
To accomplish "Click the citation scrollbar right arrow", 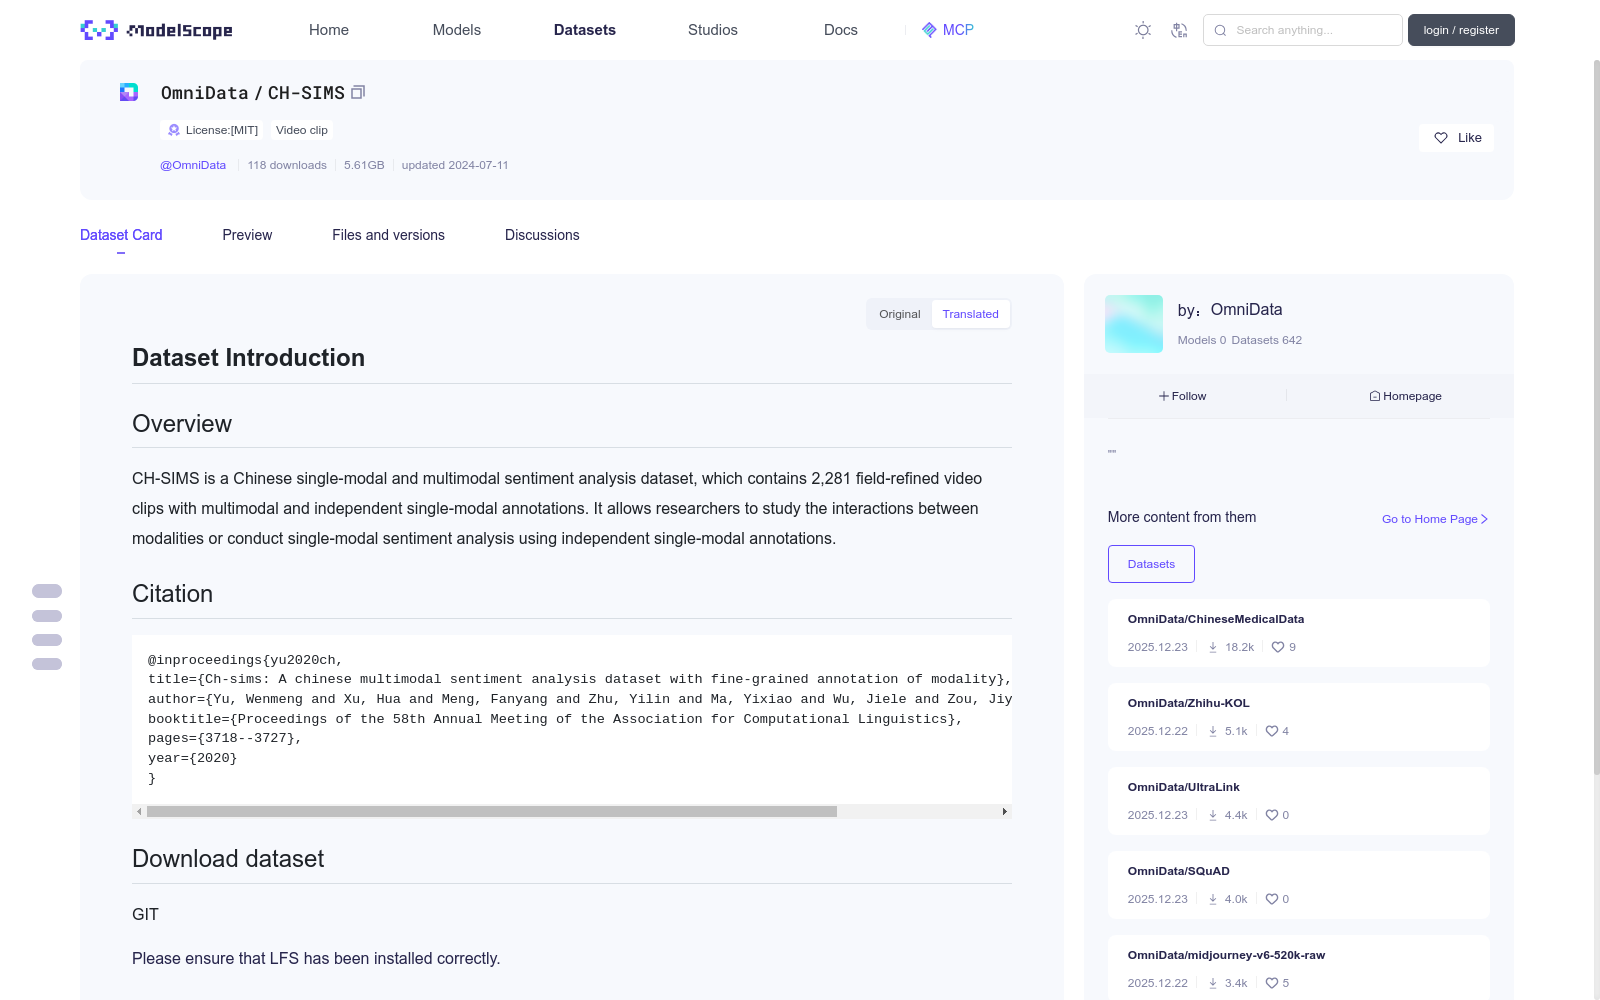I will click(1005, 812).
